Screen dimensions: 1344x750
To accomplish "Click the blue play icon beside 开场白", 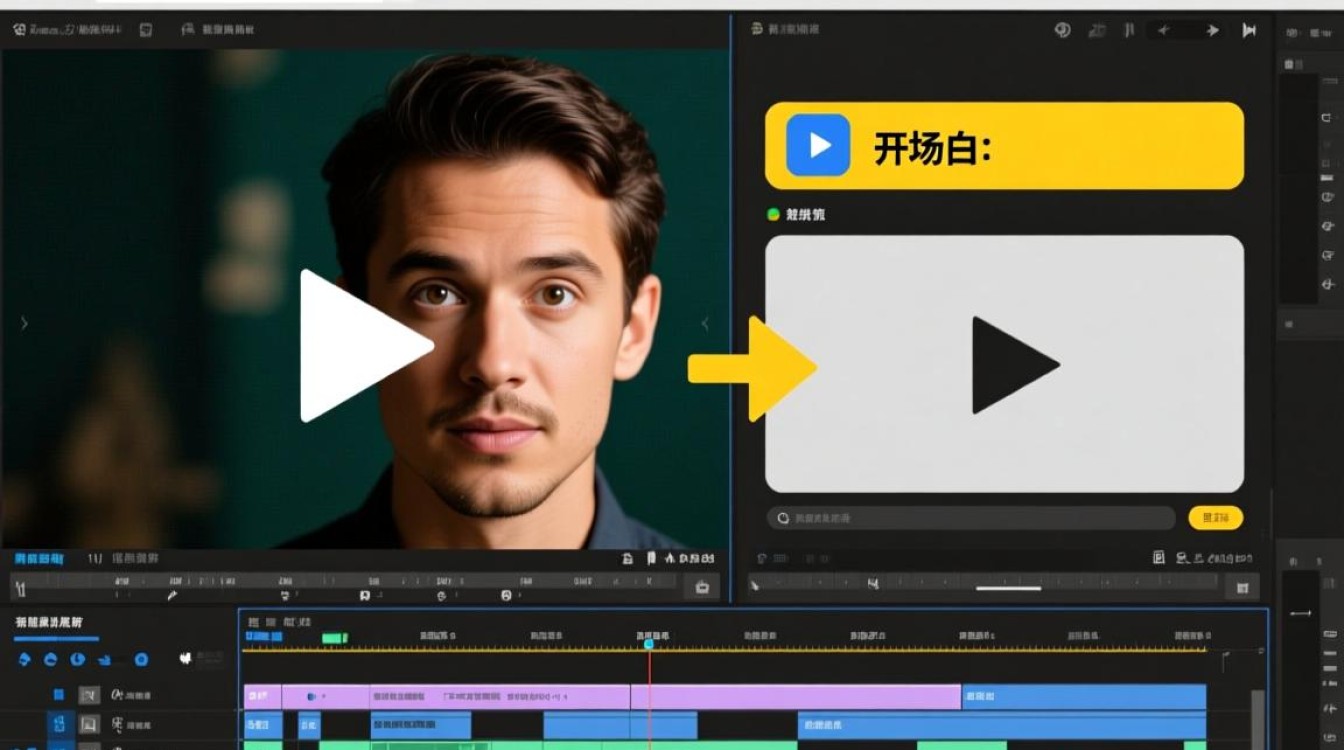I will (818, 145).
